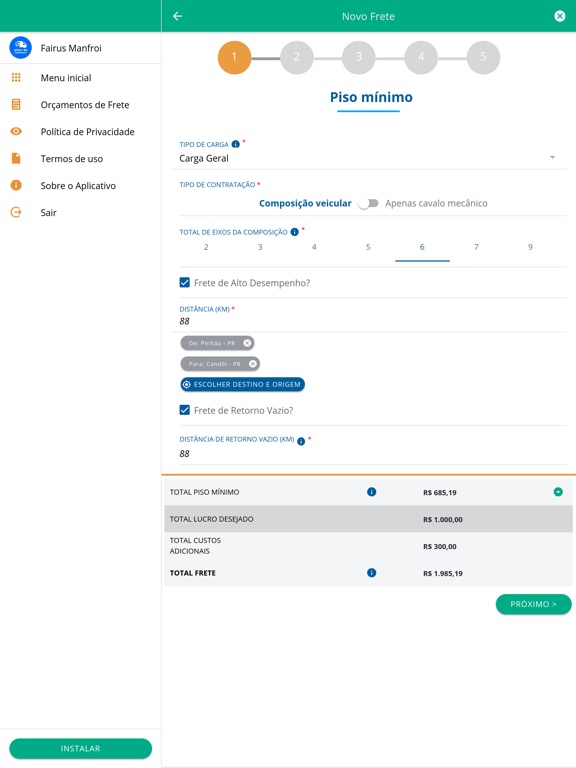Click the Fairus Manfroi profile avatar
The height and width of the screenshot is (768, 576).
[x=21, y=48]
